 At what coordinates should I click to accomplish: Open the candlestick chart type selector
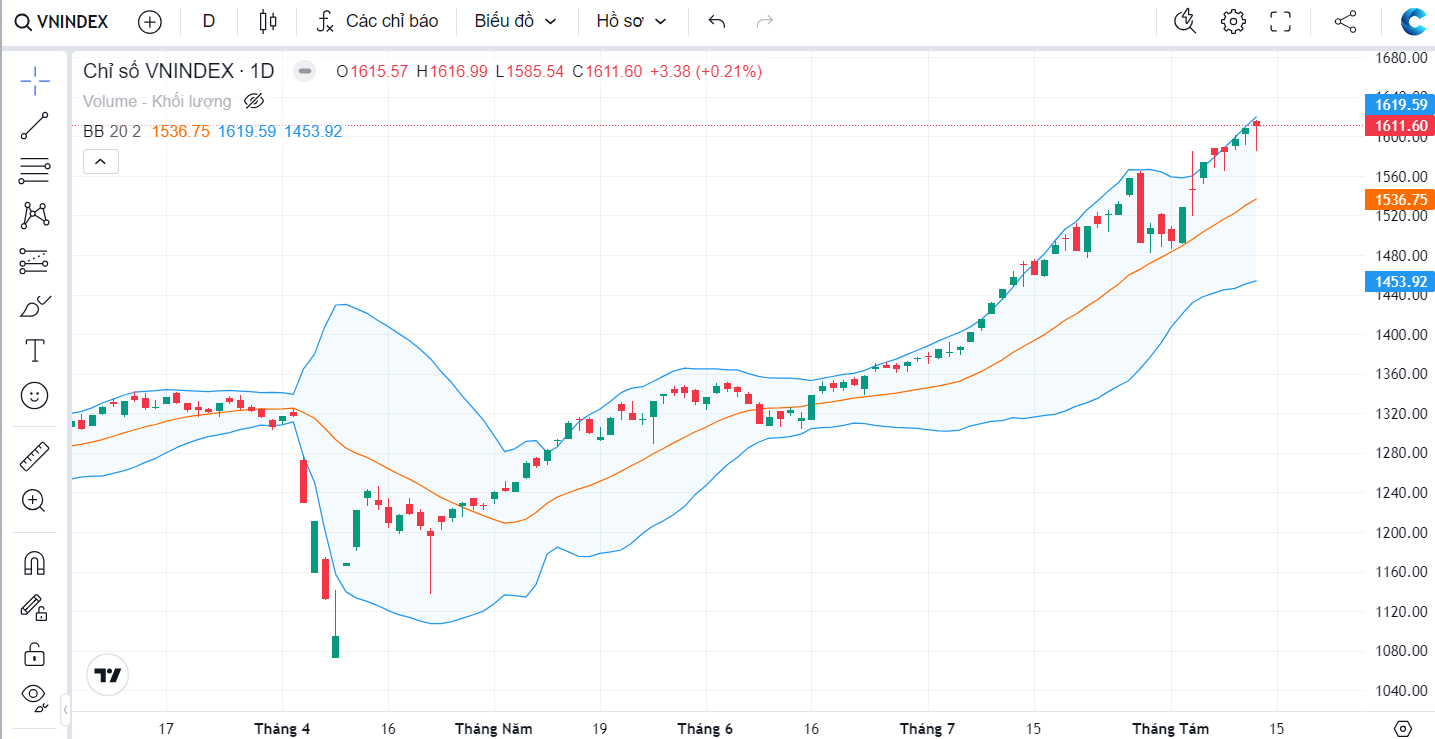click(x=266, y=21)
